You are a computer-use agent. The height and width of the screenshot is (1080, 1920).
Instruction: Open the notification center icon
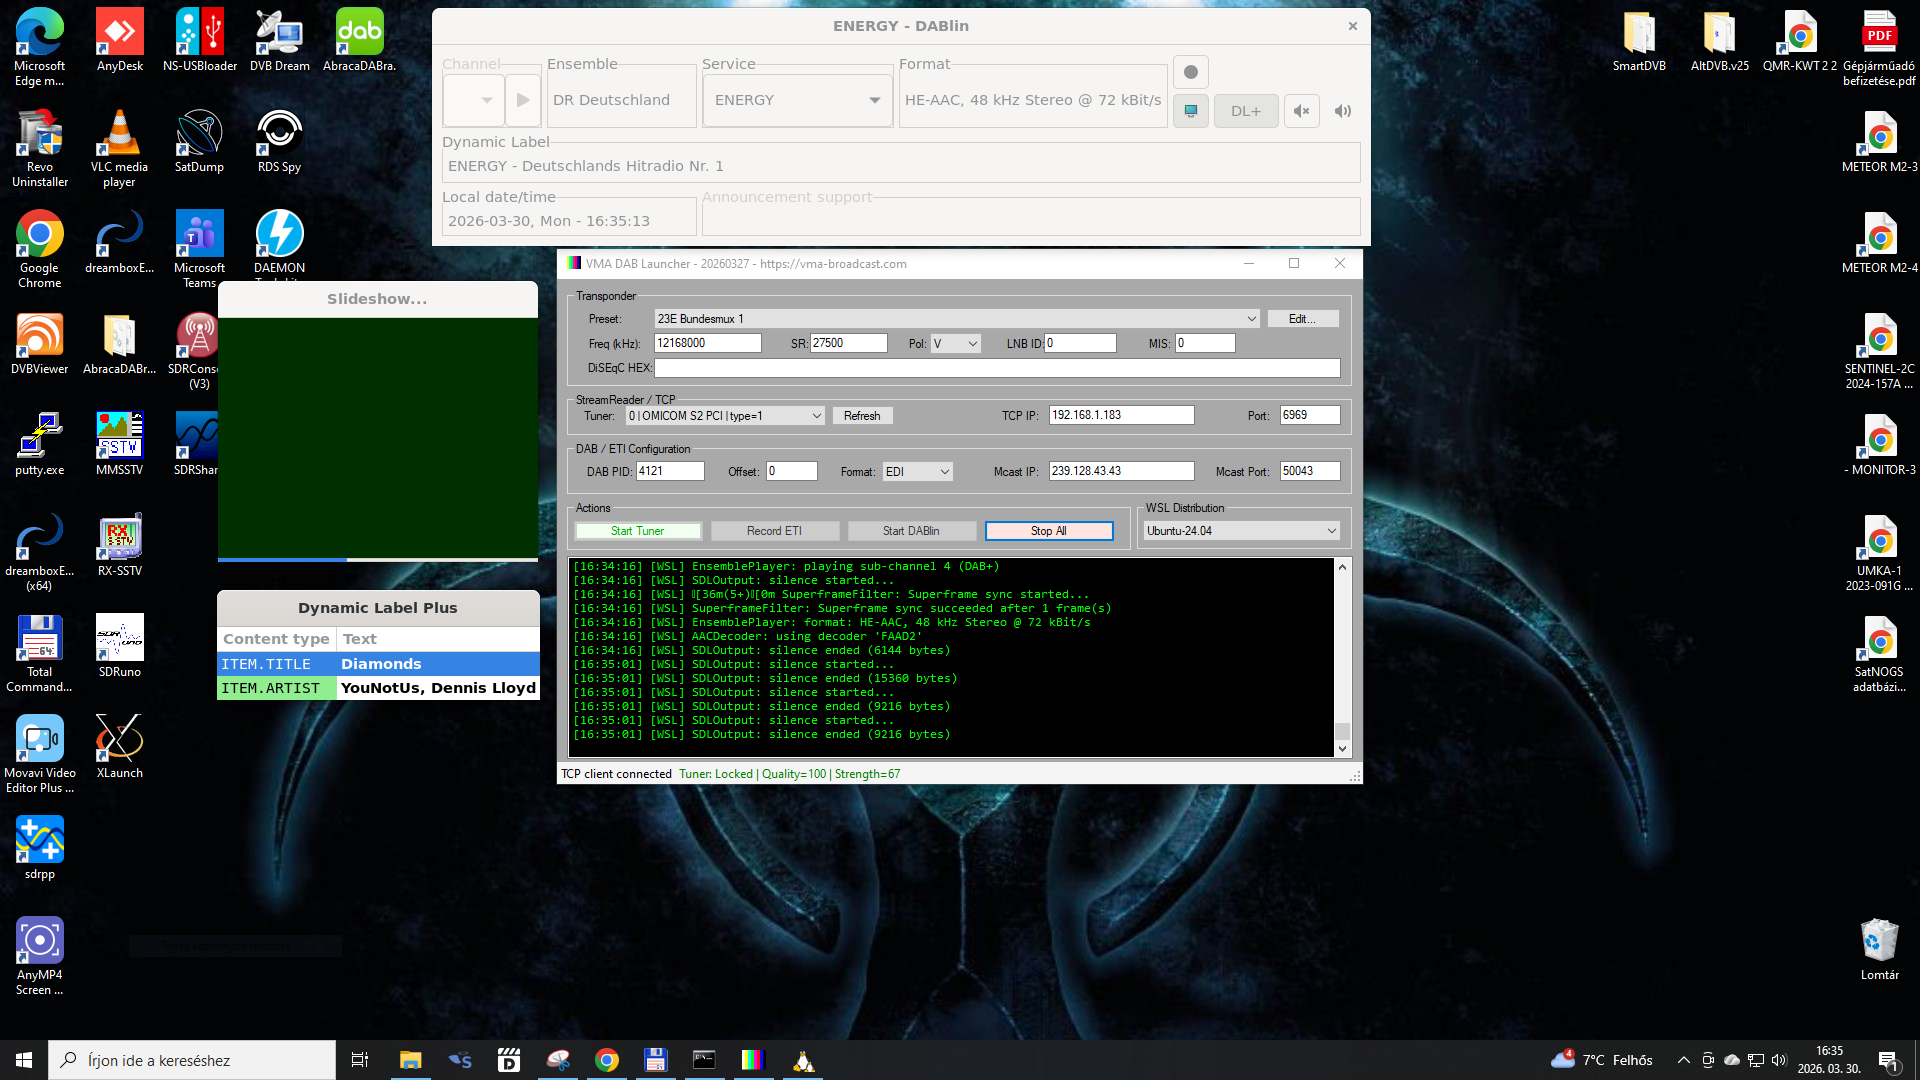1889,1060
